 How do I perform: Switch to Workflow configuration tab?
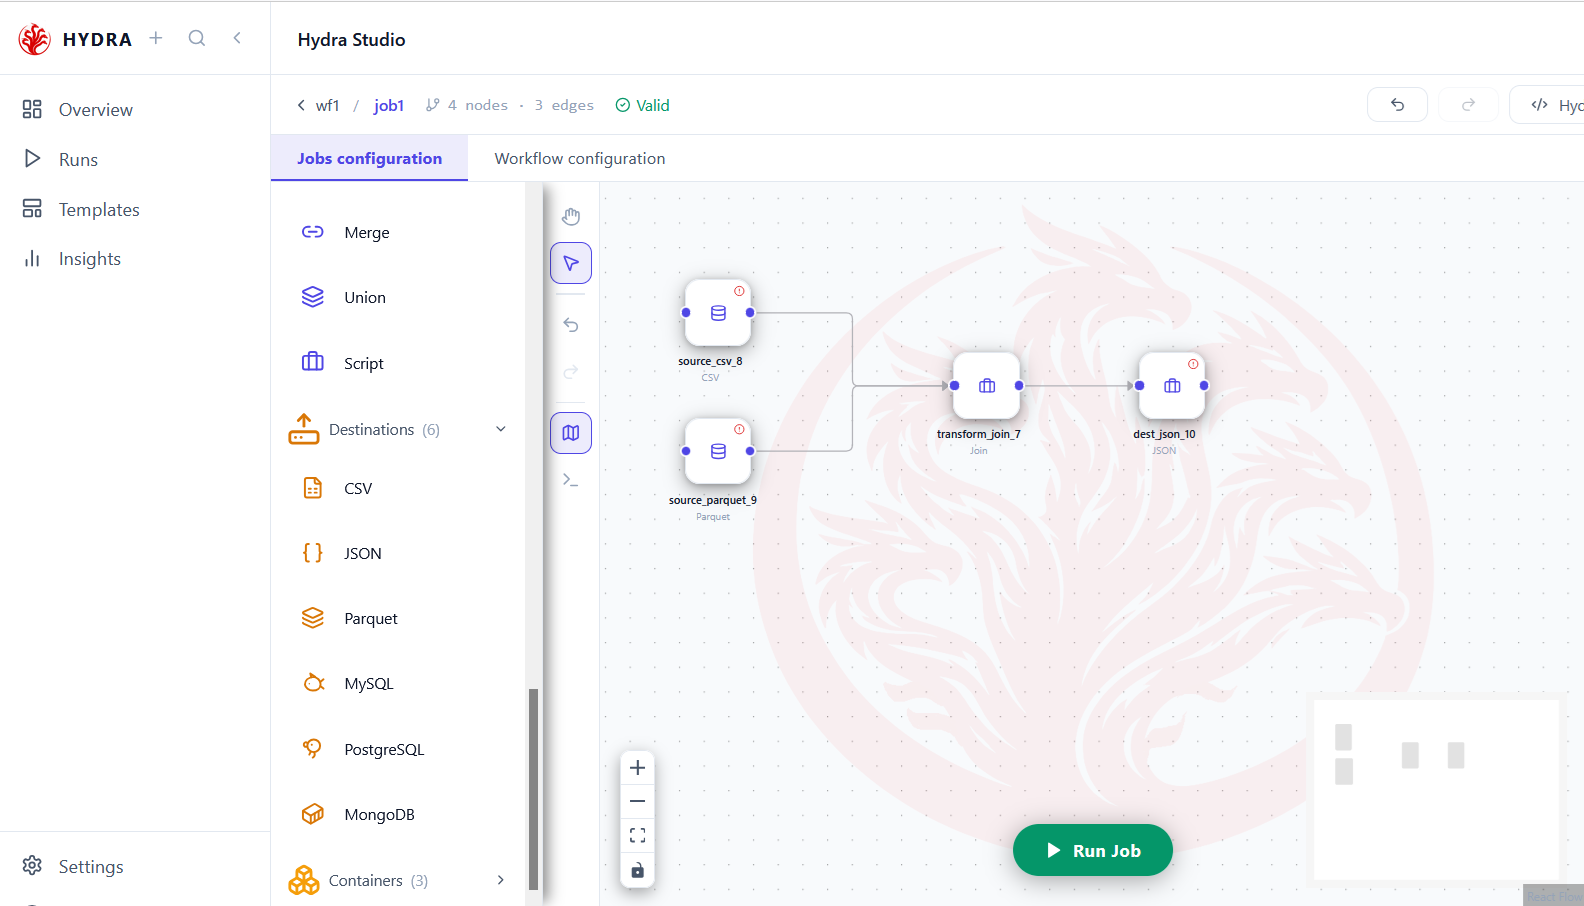(580, 158)
